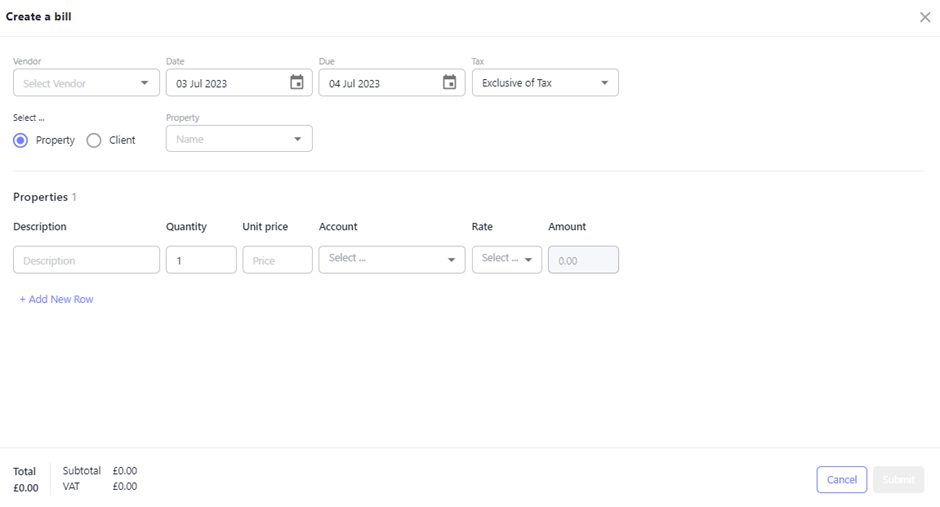Image resolution: width=940 pixels, height=507 pixels.
Task: Select the Client radio button
Action: (x=94, y=140)
